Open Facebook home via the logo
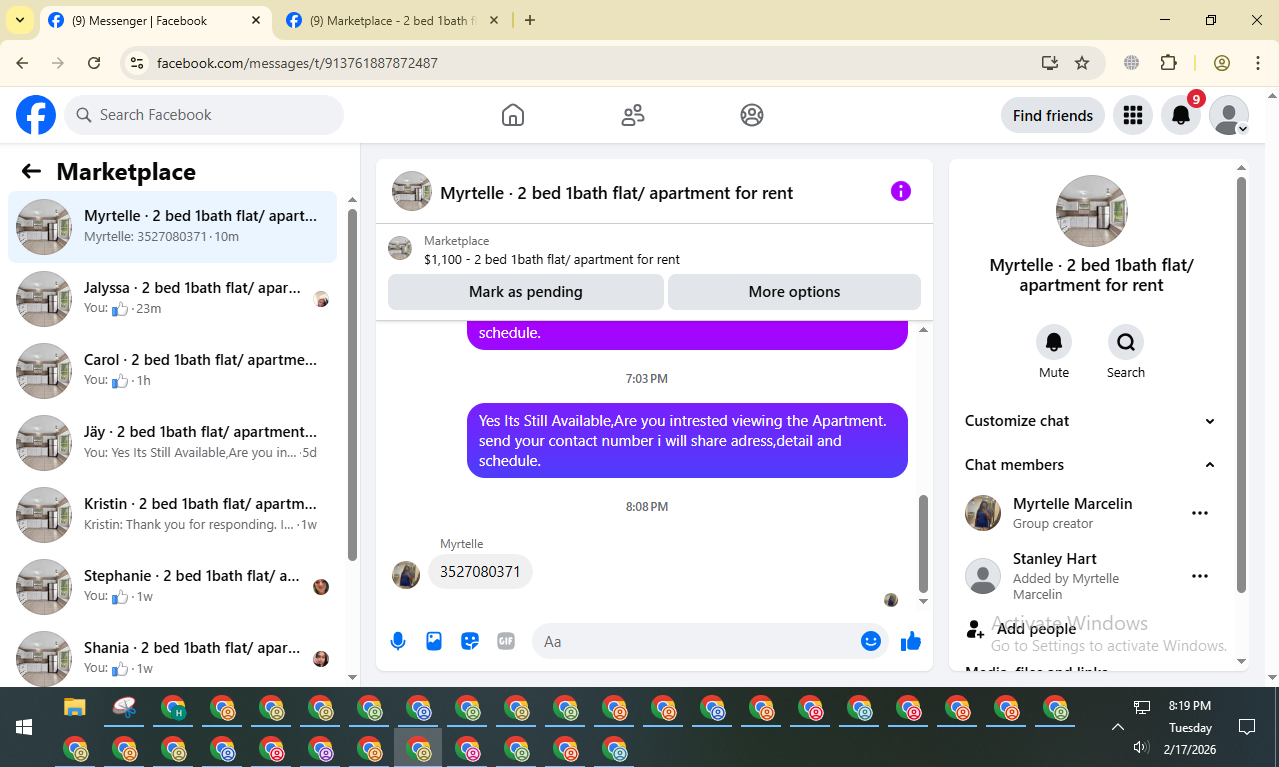This screenshot has height=767, width=1279. point(36,115)
